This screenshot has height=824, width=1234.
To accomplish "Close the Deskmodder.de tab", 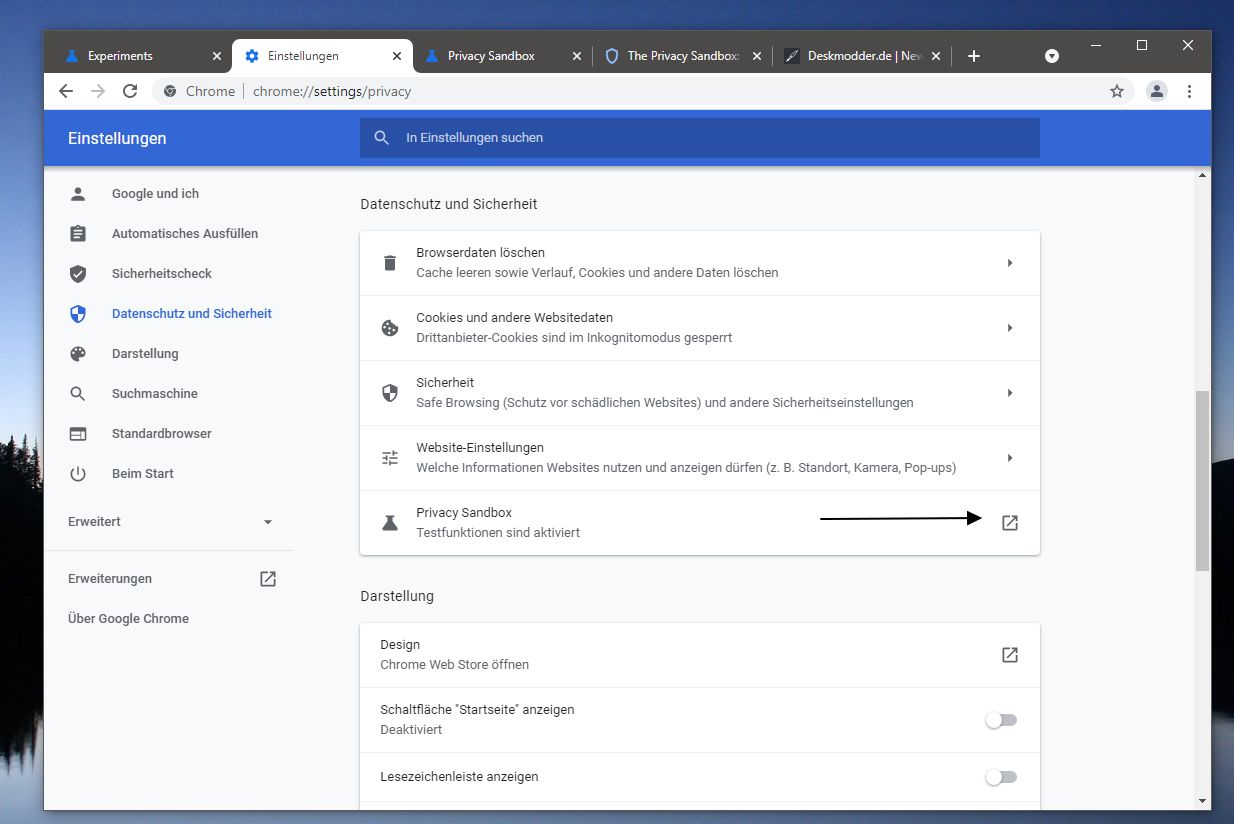I will pos(936,56).
